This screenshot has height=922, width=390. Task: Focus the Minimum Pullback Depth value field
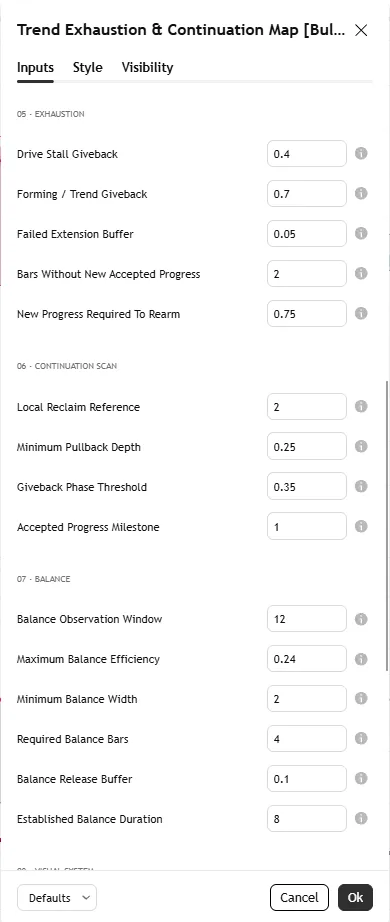pos(307,446)
